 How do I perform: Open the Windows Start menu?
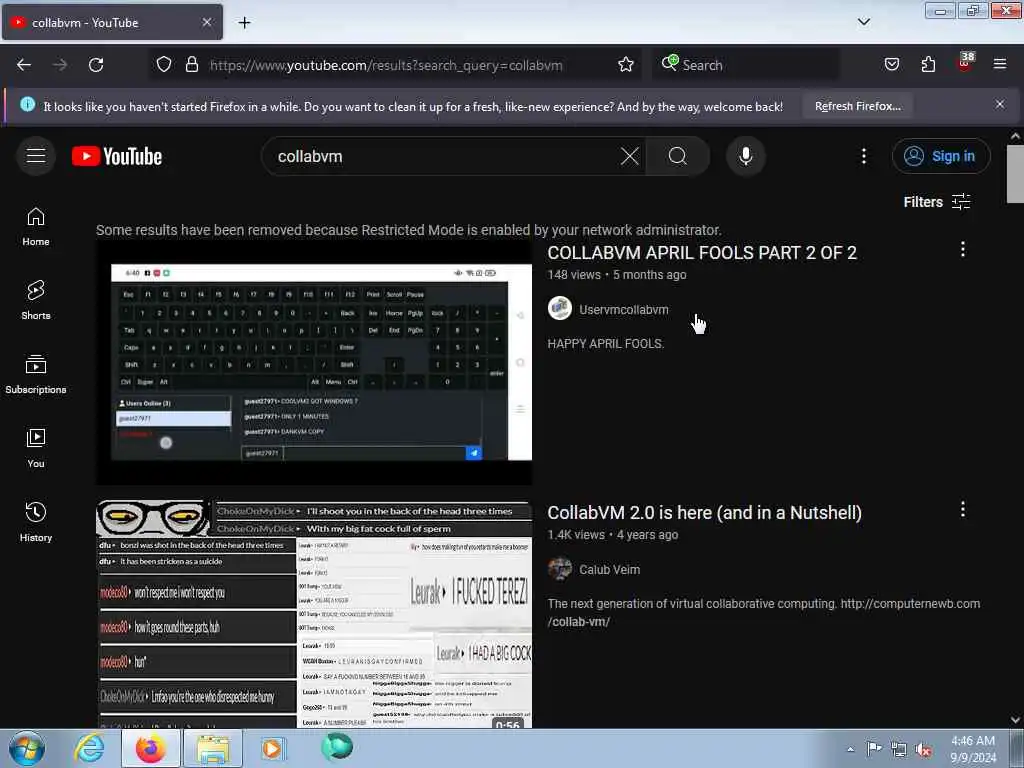[x=27, y=748]
